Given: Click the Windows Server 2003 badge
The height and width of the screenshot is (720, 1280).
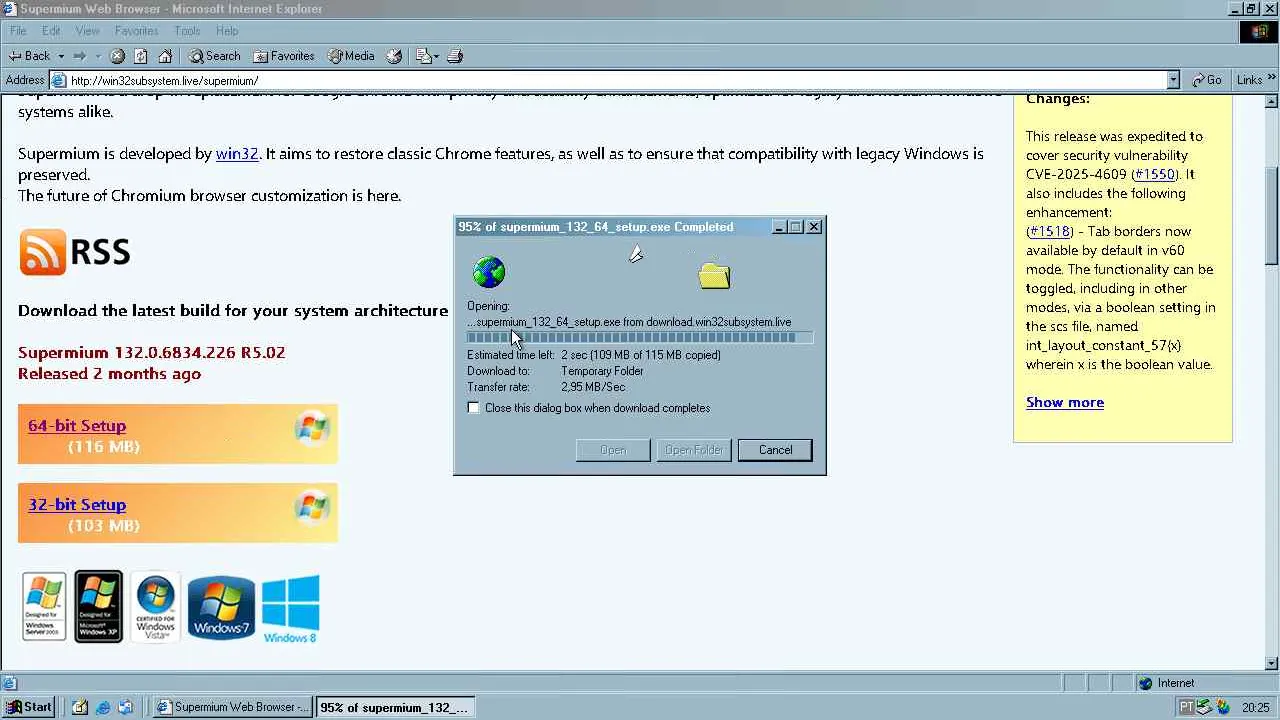Looking at the screenshot, I should [44, 606].
